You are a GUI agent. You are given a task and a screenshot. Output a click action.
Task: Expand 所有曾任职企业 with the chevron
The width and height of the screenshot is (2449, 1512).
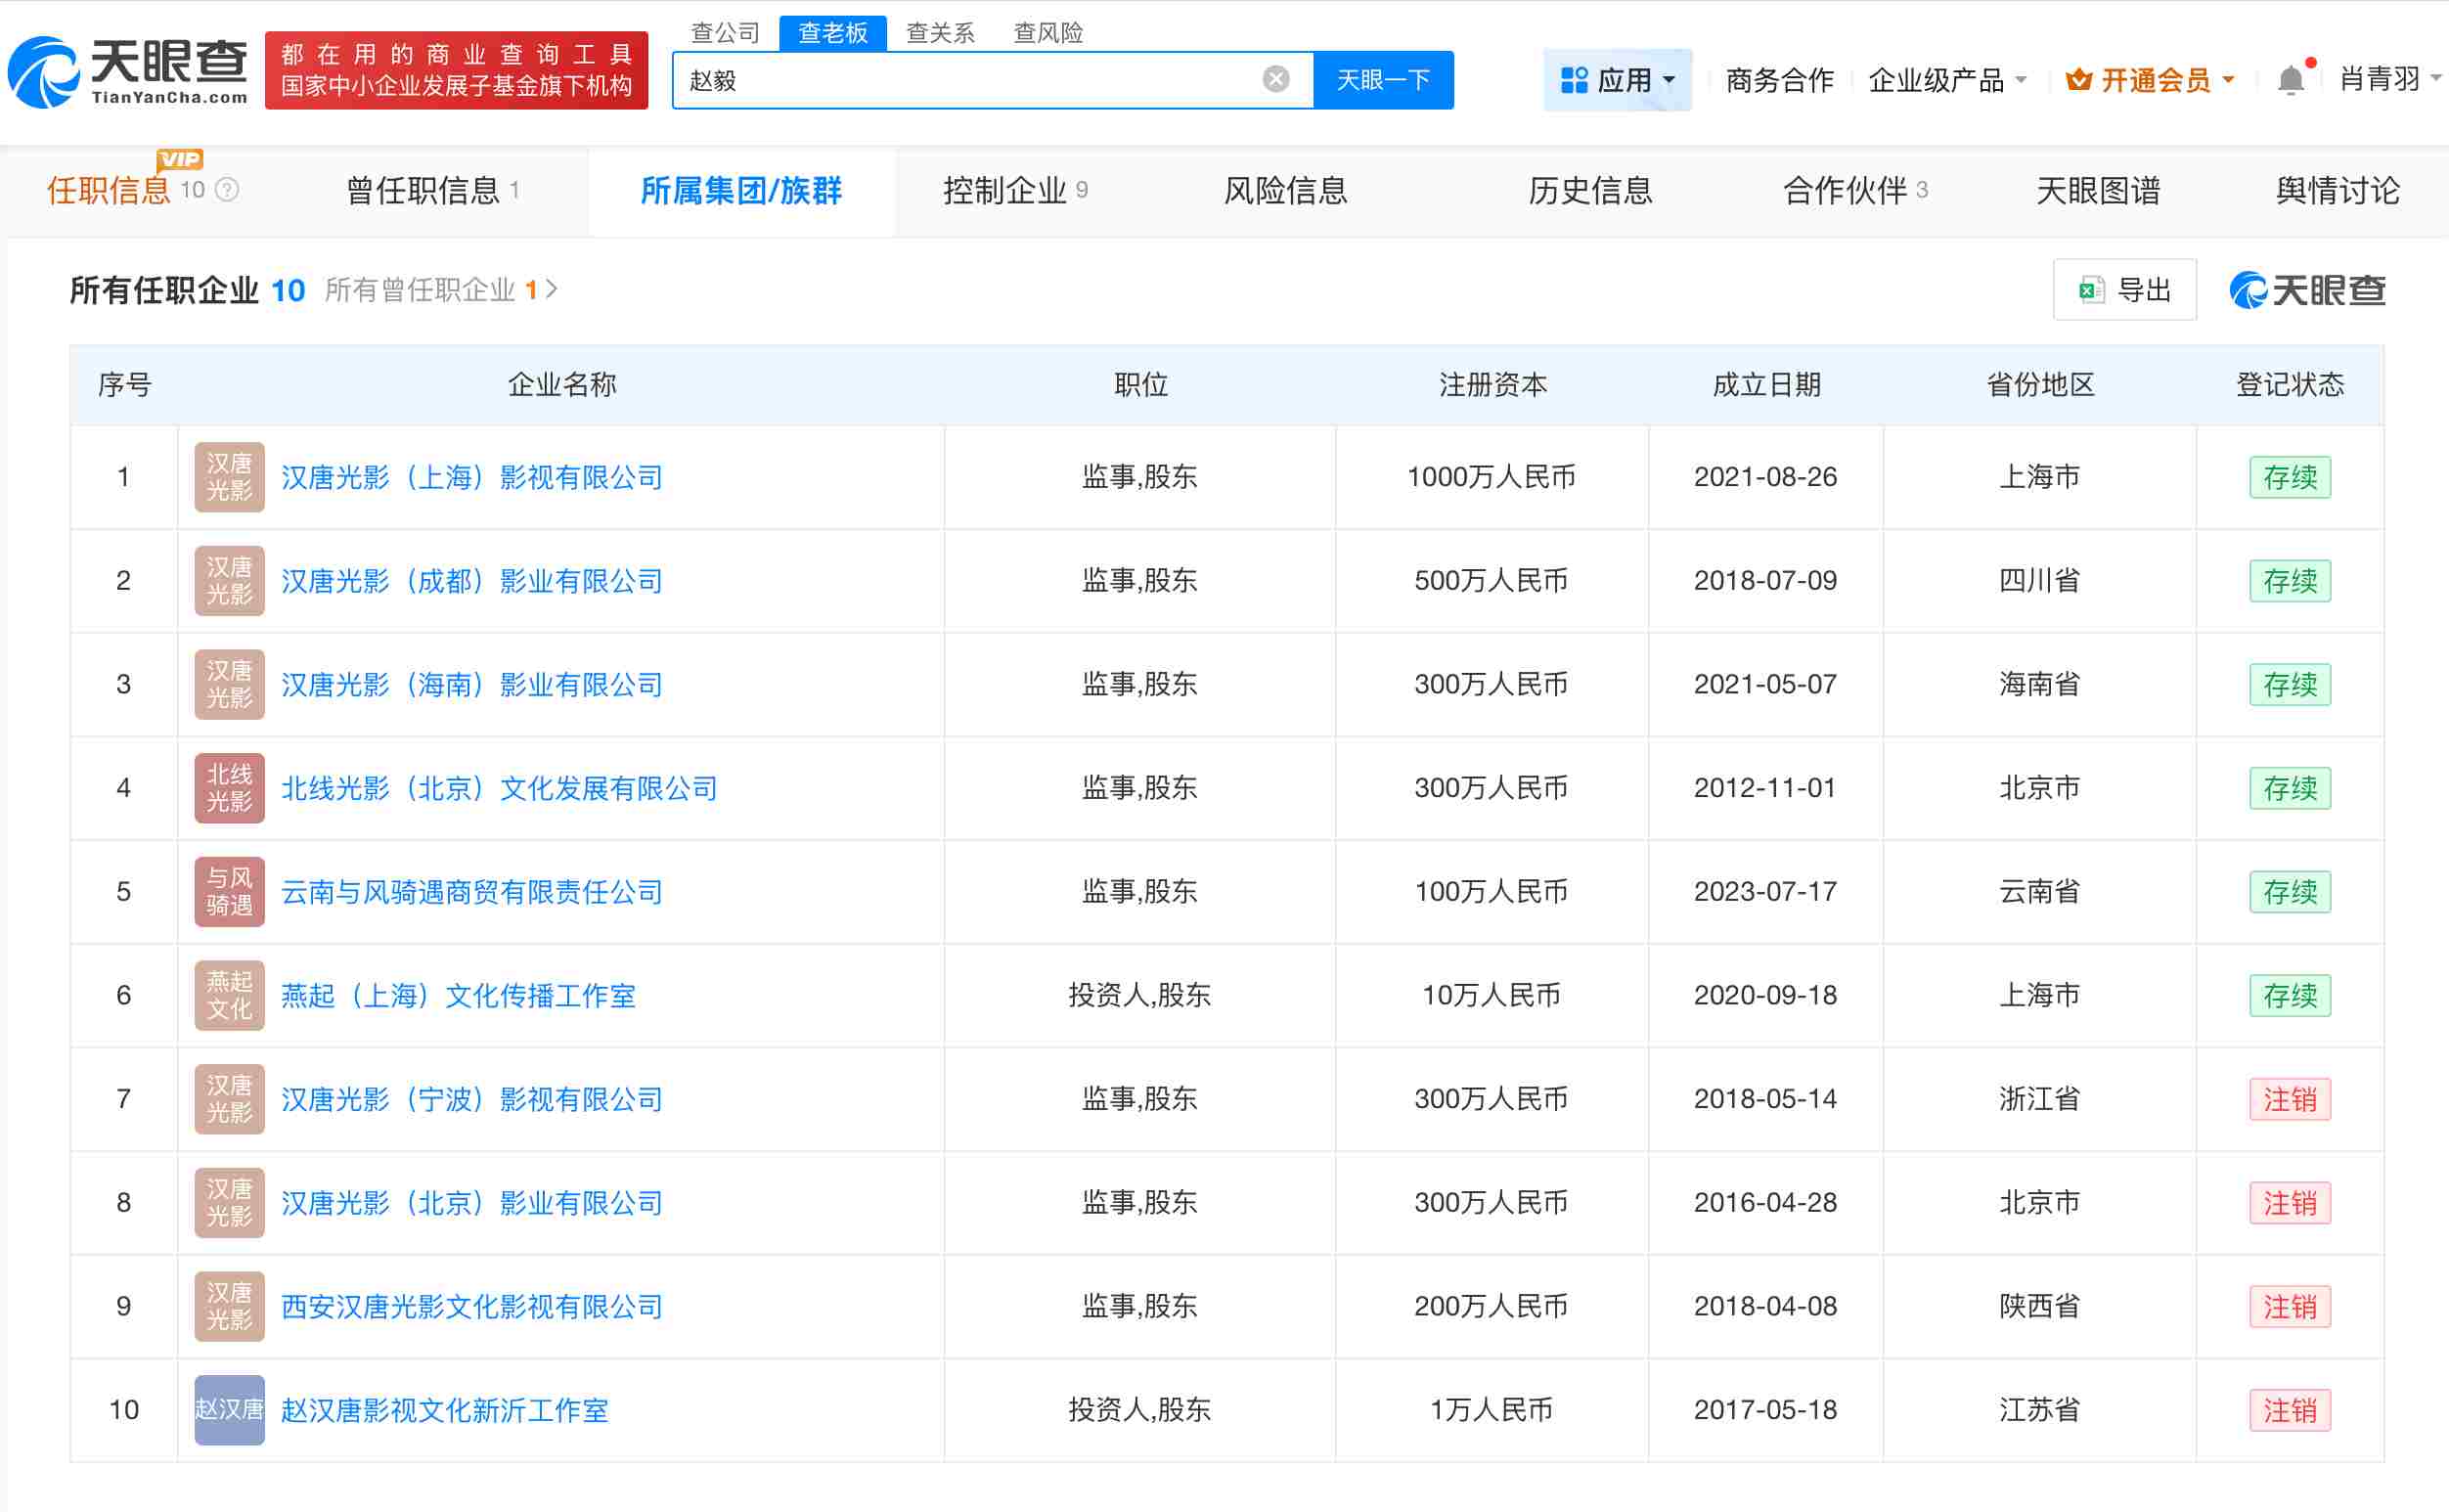point(550,290)
